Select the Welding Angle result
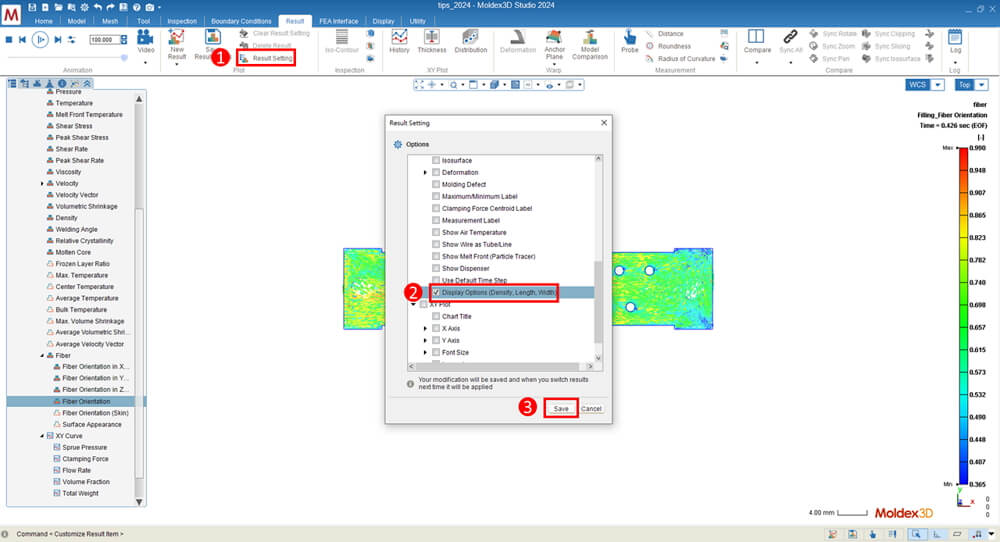The width and height of the screenshot is (1000, 542). [76, 230]
